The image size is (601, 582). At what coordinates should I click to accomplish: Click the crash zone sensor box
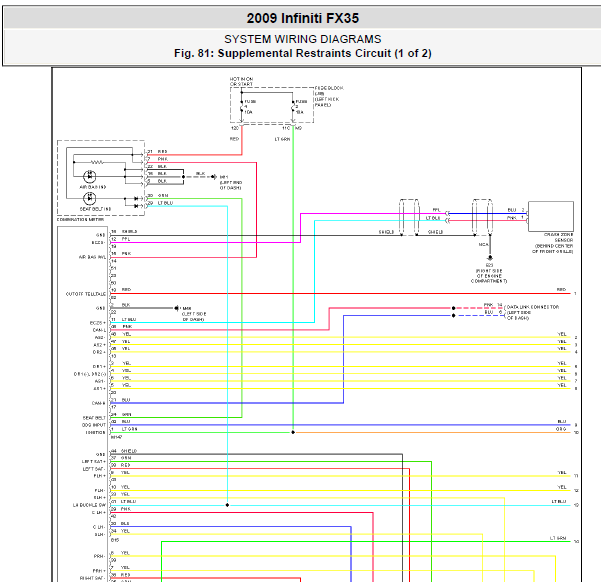(x=551, y=217)
